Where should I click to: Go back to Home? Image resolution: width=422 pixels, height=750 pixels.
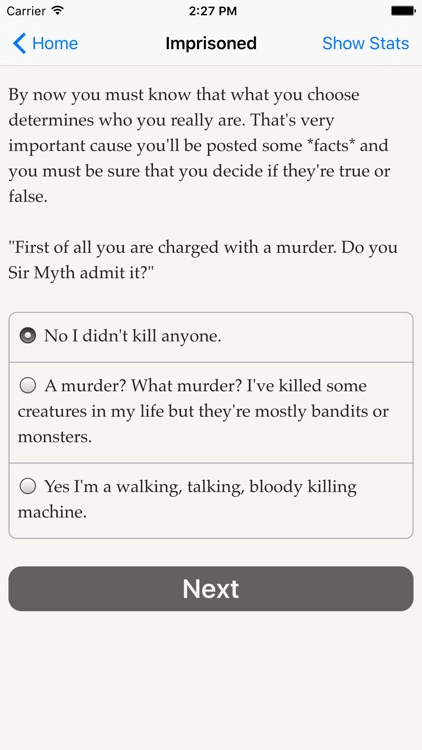tap(45, 44)
